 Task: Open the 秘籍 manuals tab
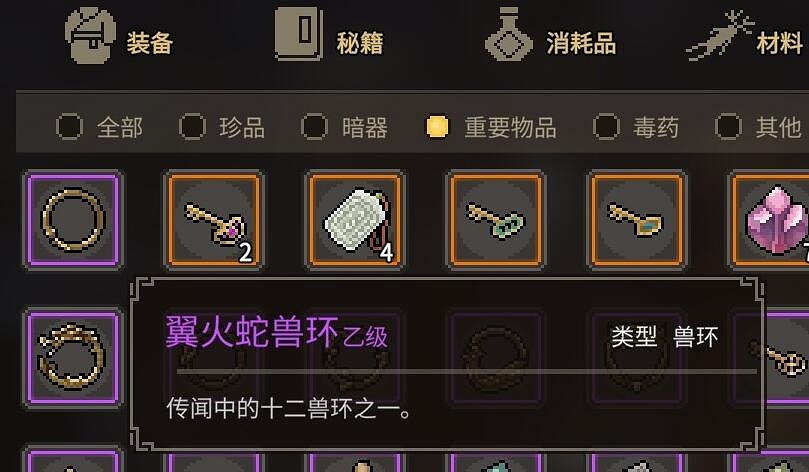point(330,36)
